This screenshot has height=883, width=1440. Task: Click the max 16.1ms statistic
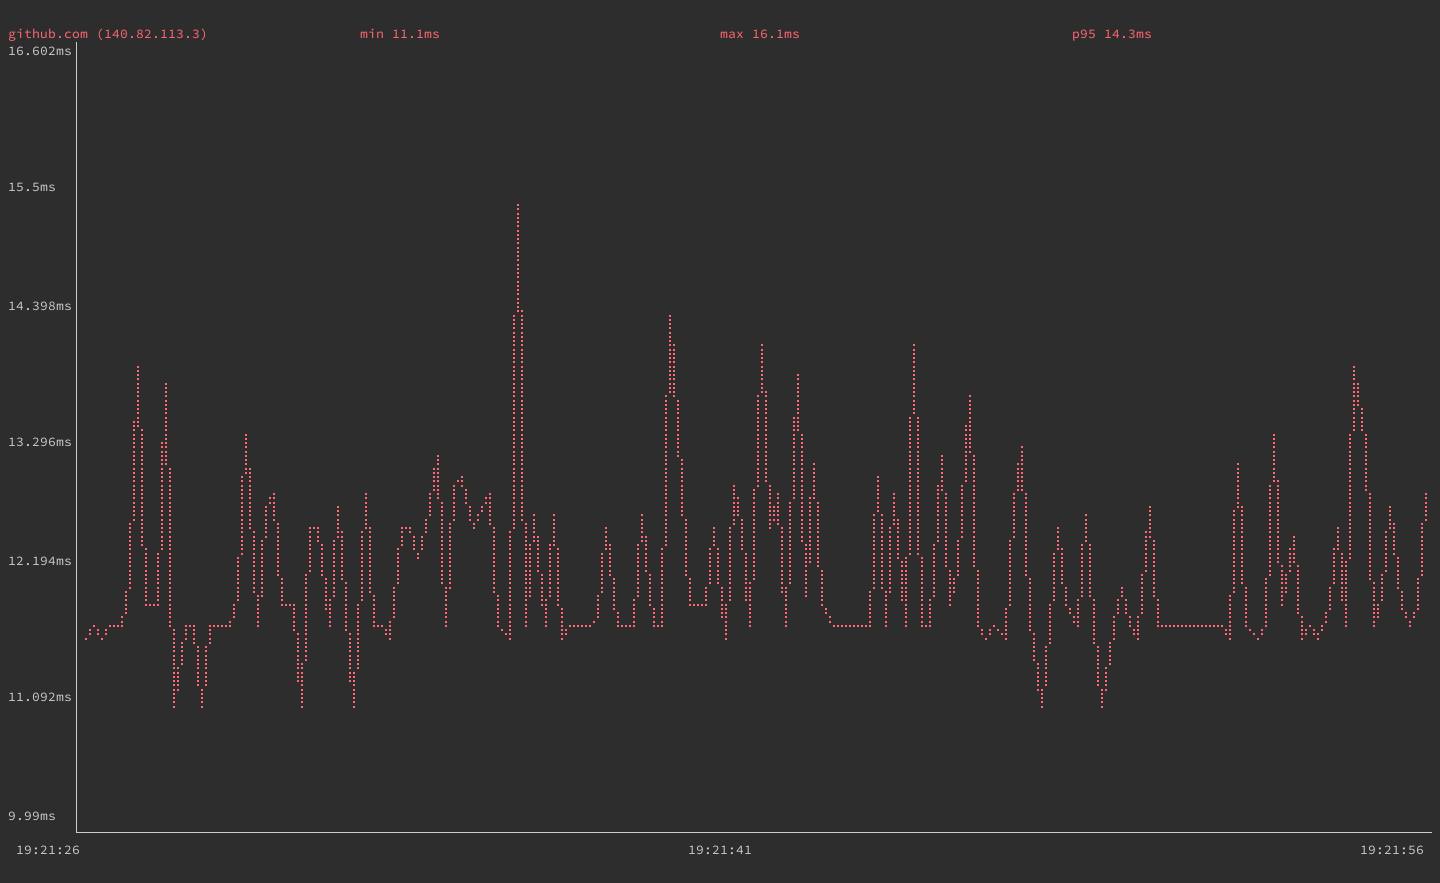[x=758, y=33]
